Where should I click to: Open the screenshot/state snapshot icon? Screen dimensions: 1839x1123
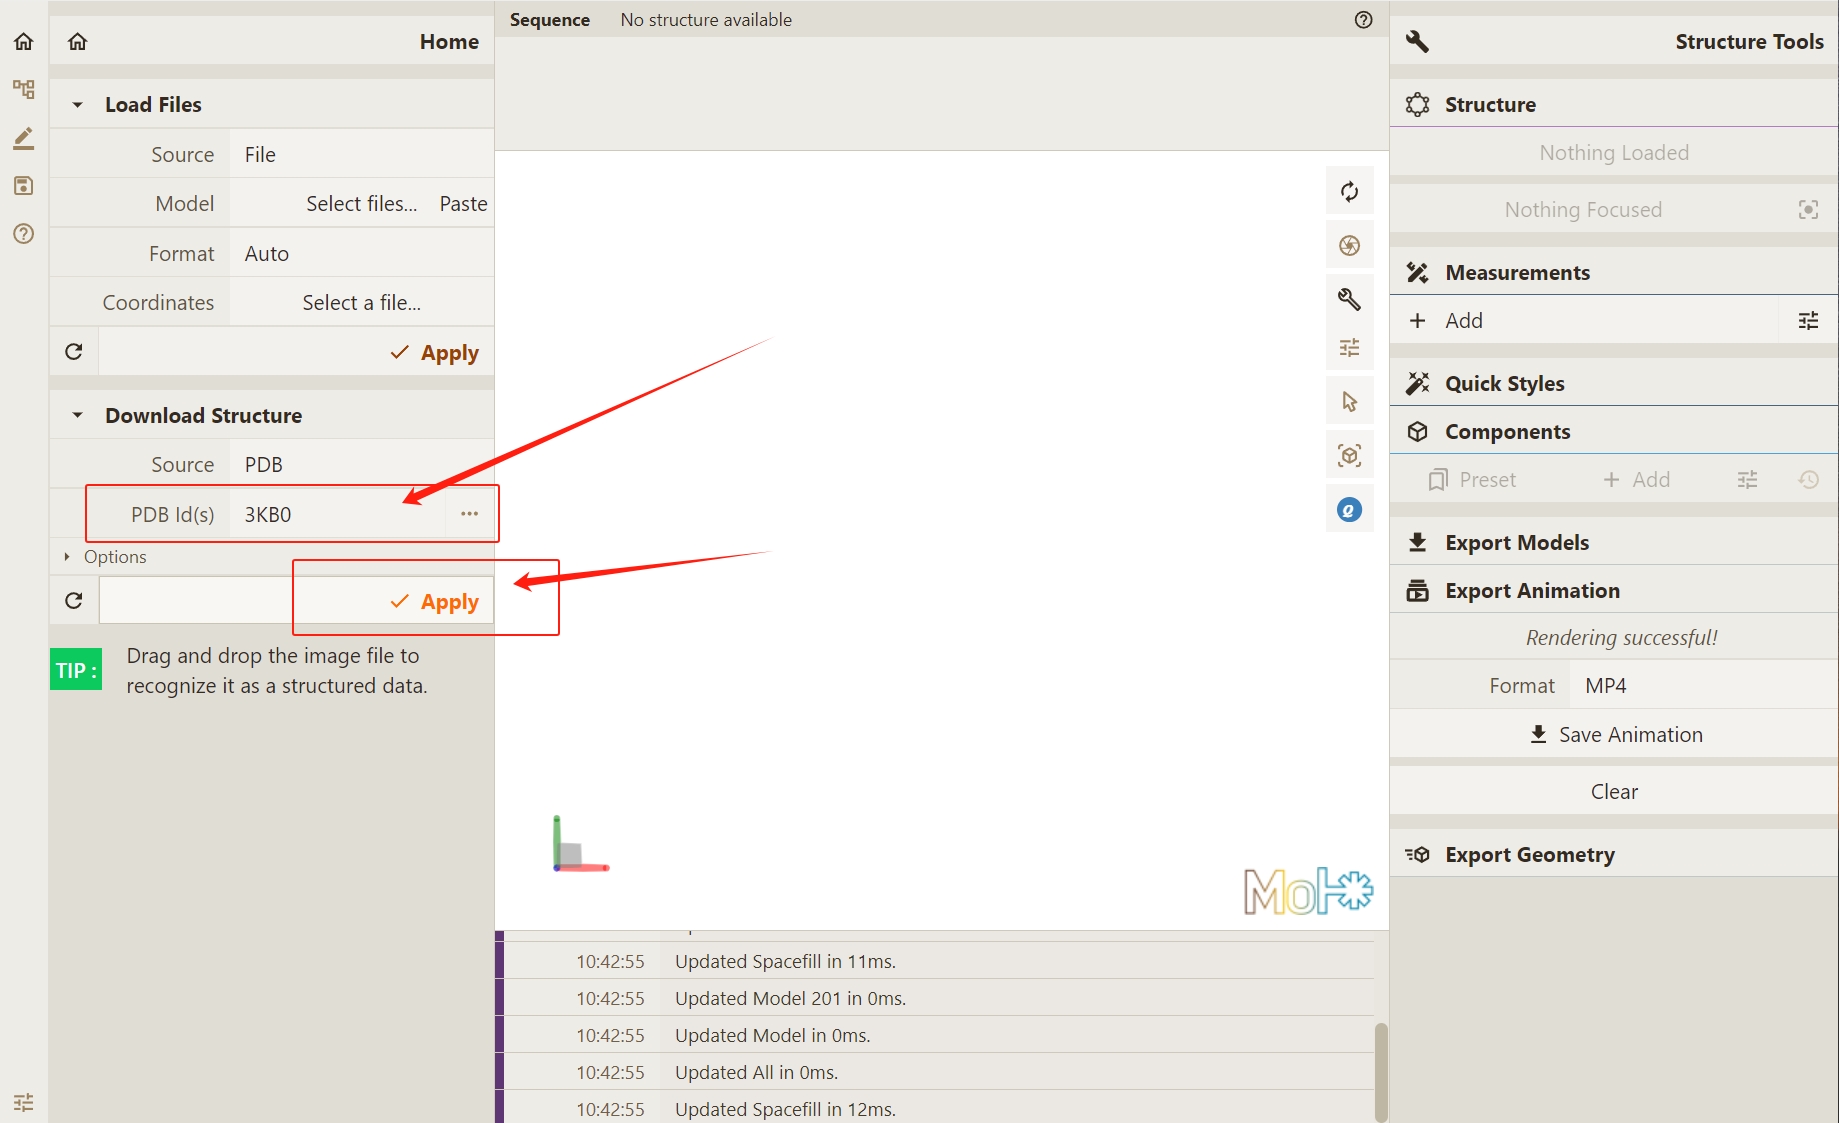pyautogui.click(x=1349, y=246)
